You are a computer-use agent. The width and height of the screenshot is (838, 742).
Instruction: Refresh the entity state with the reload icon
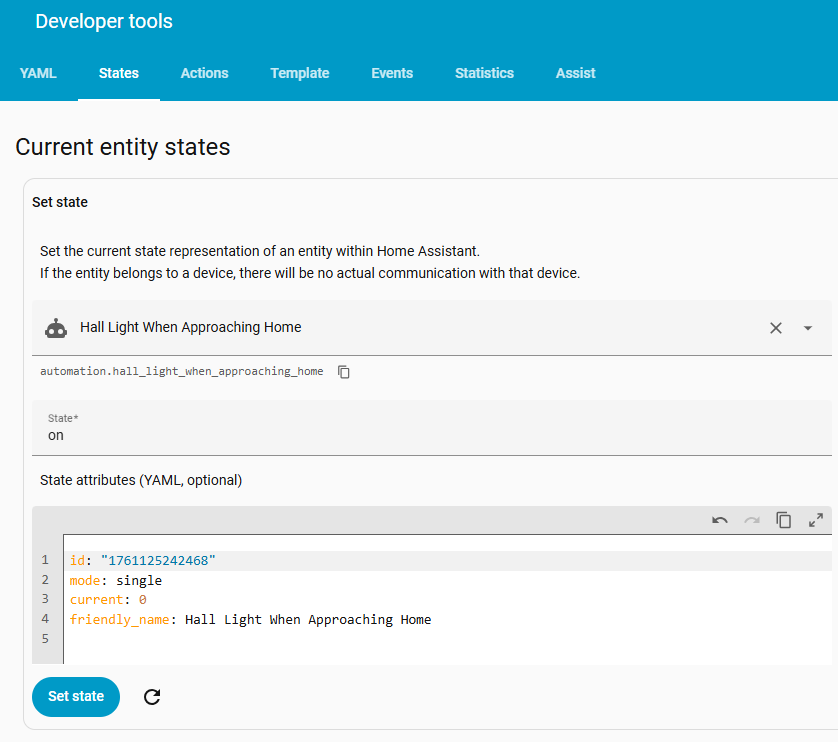152,697
